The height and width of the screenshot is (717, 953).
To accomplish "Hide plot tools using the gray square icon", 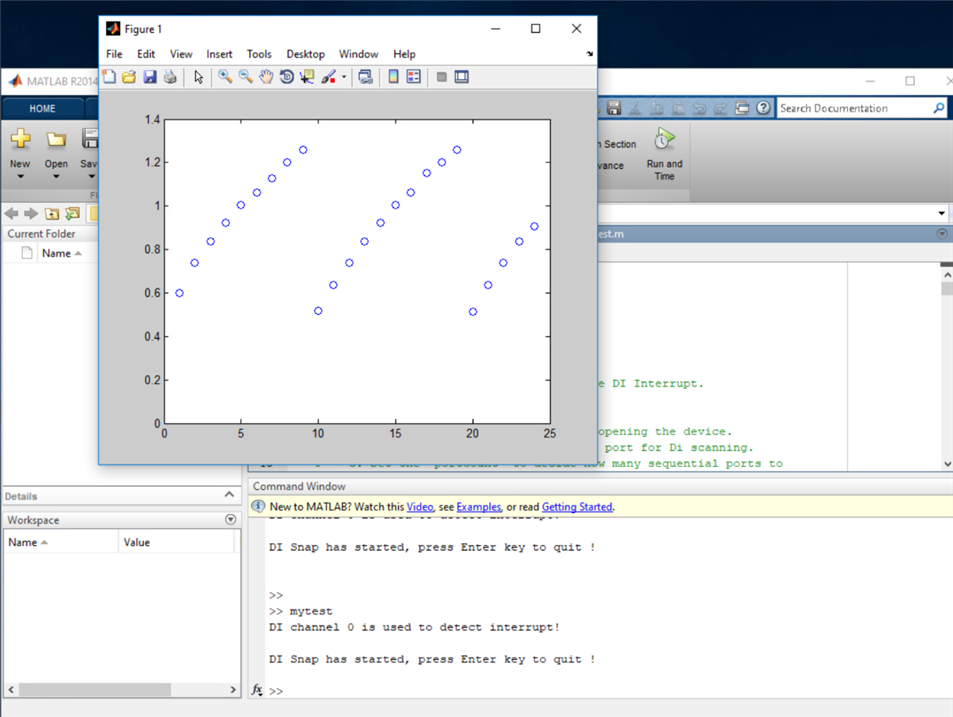I will tap(442, 77).
